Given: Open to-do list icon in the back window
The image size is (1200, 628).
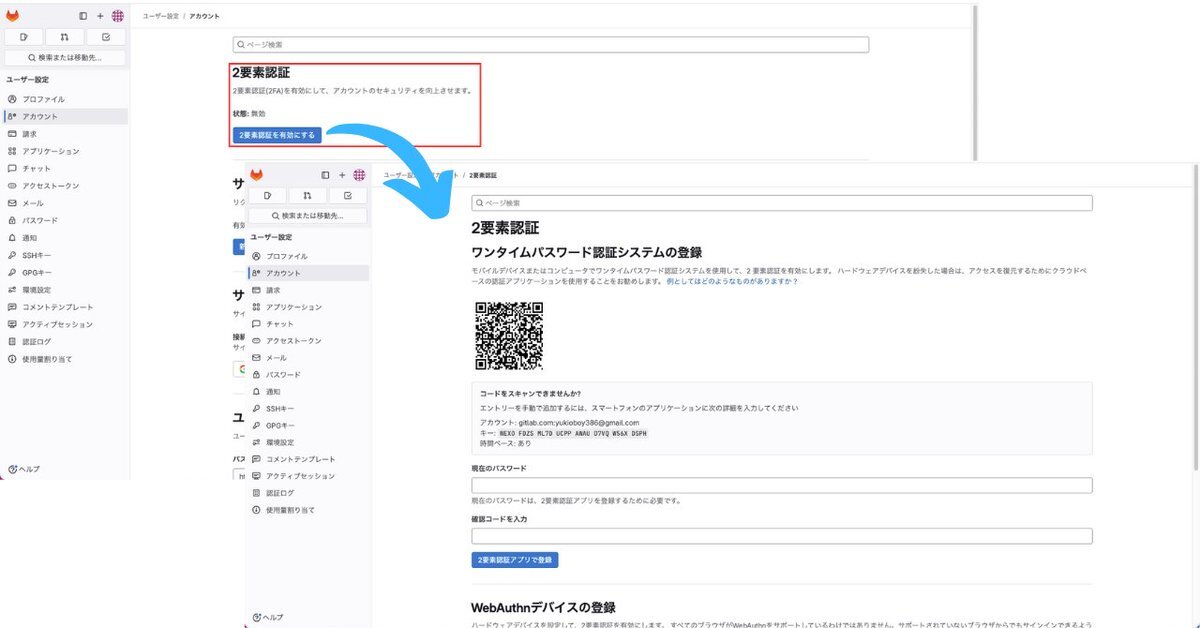Looking at the screenshot, I should [106, 37].
